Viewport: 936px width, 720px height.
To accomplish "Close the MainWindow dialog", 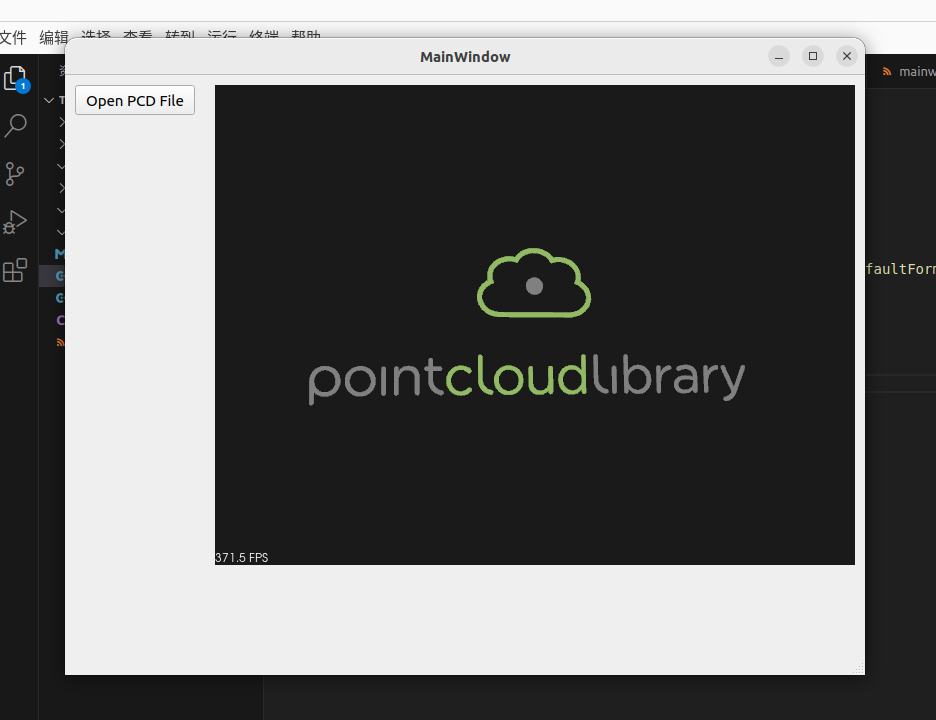I will pos(846,56).
